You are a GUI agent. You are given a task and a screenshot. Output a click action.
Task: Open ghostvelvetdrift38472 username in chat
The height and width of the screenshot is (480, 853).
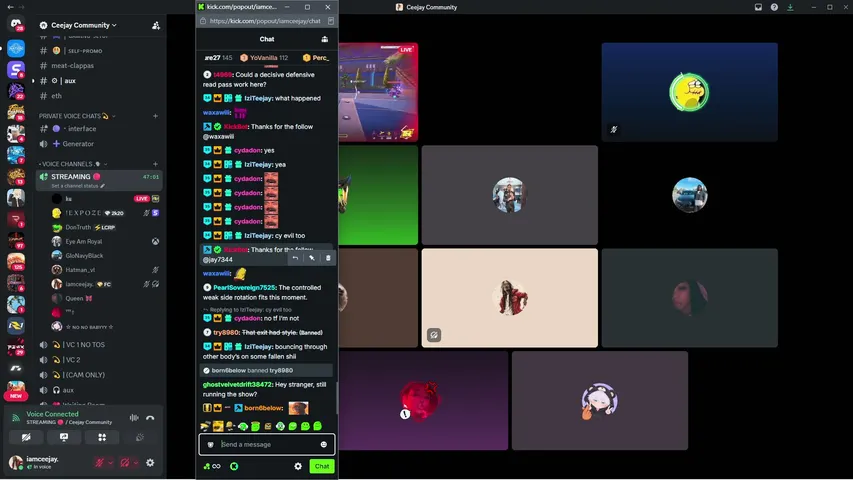[237, 384]
